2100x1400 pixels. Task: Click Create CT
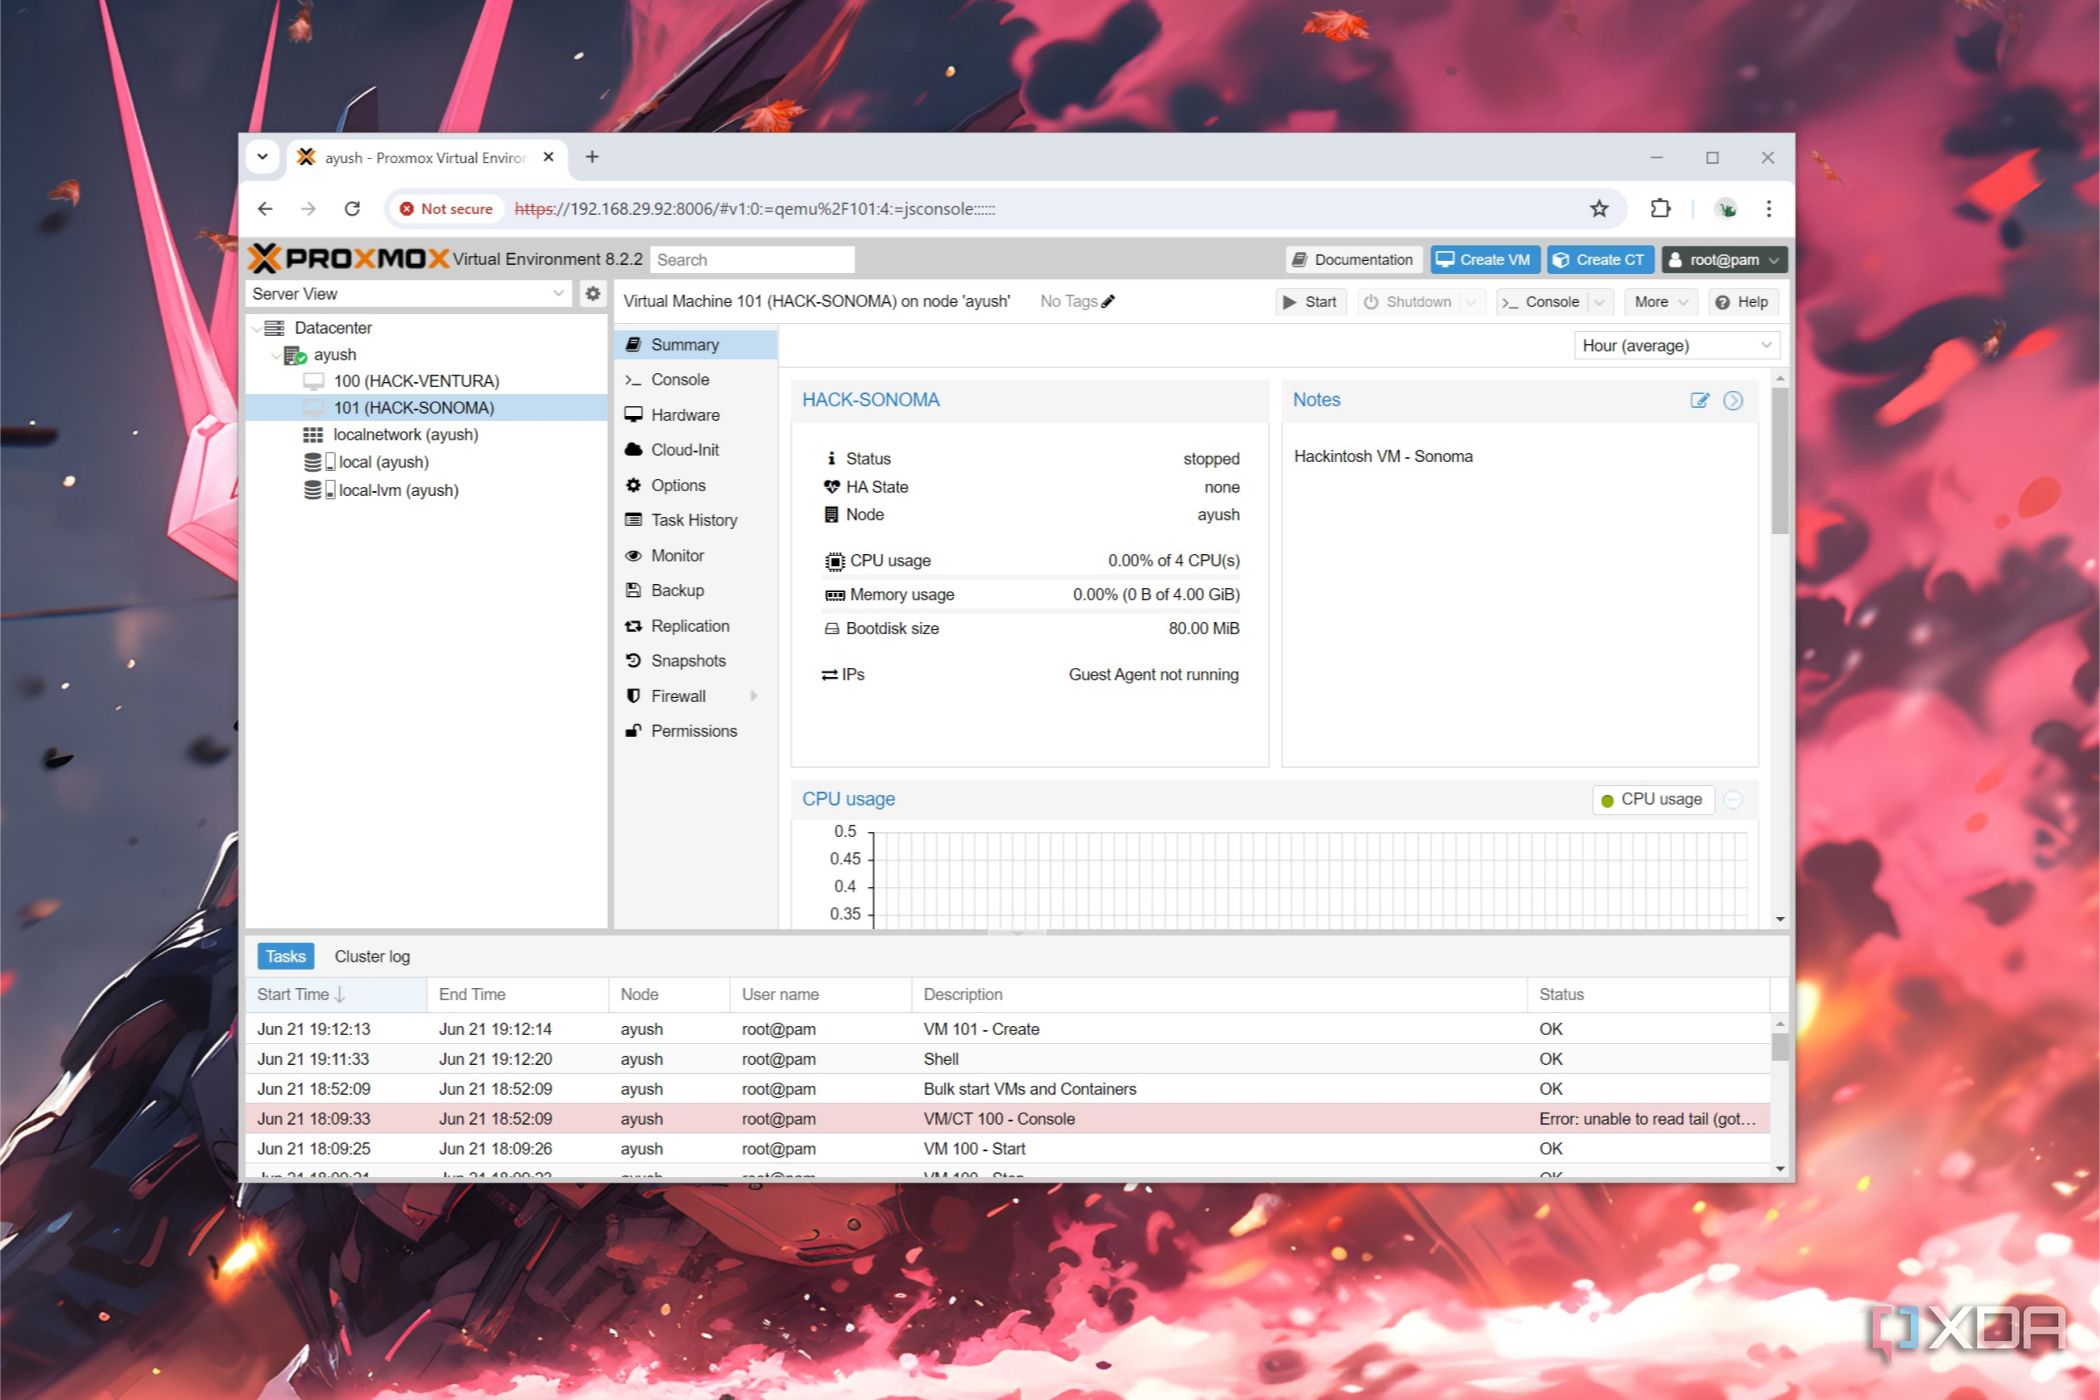1600,259
